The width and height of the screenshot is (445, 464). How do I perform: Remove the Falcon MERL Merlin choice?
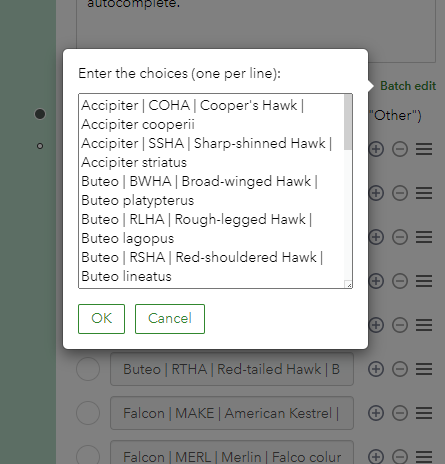pos(400,457)
